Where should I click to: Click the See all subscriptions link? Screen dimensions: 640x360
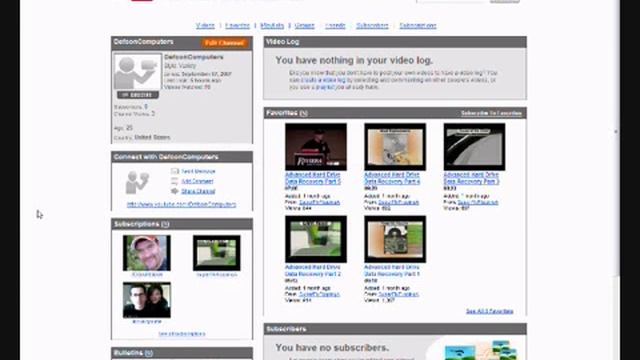click(x=182, y=334)
